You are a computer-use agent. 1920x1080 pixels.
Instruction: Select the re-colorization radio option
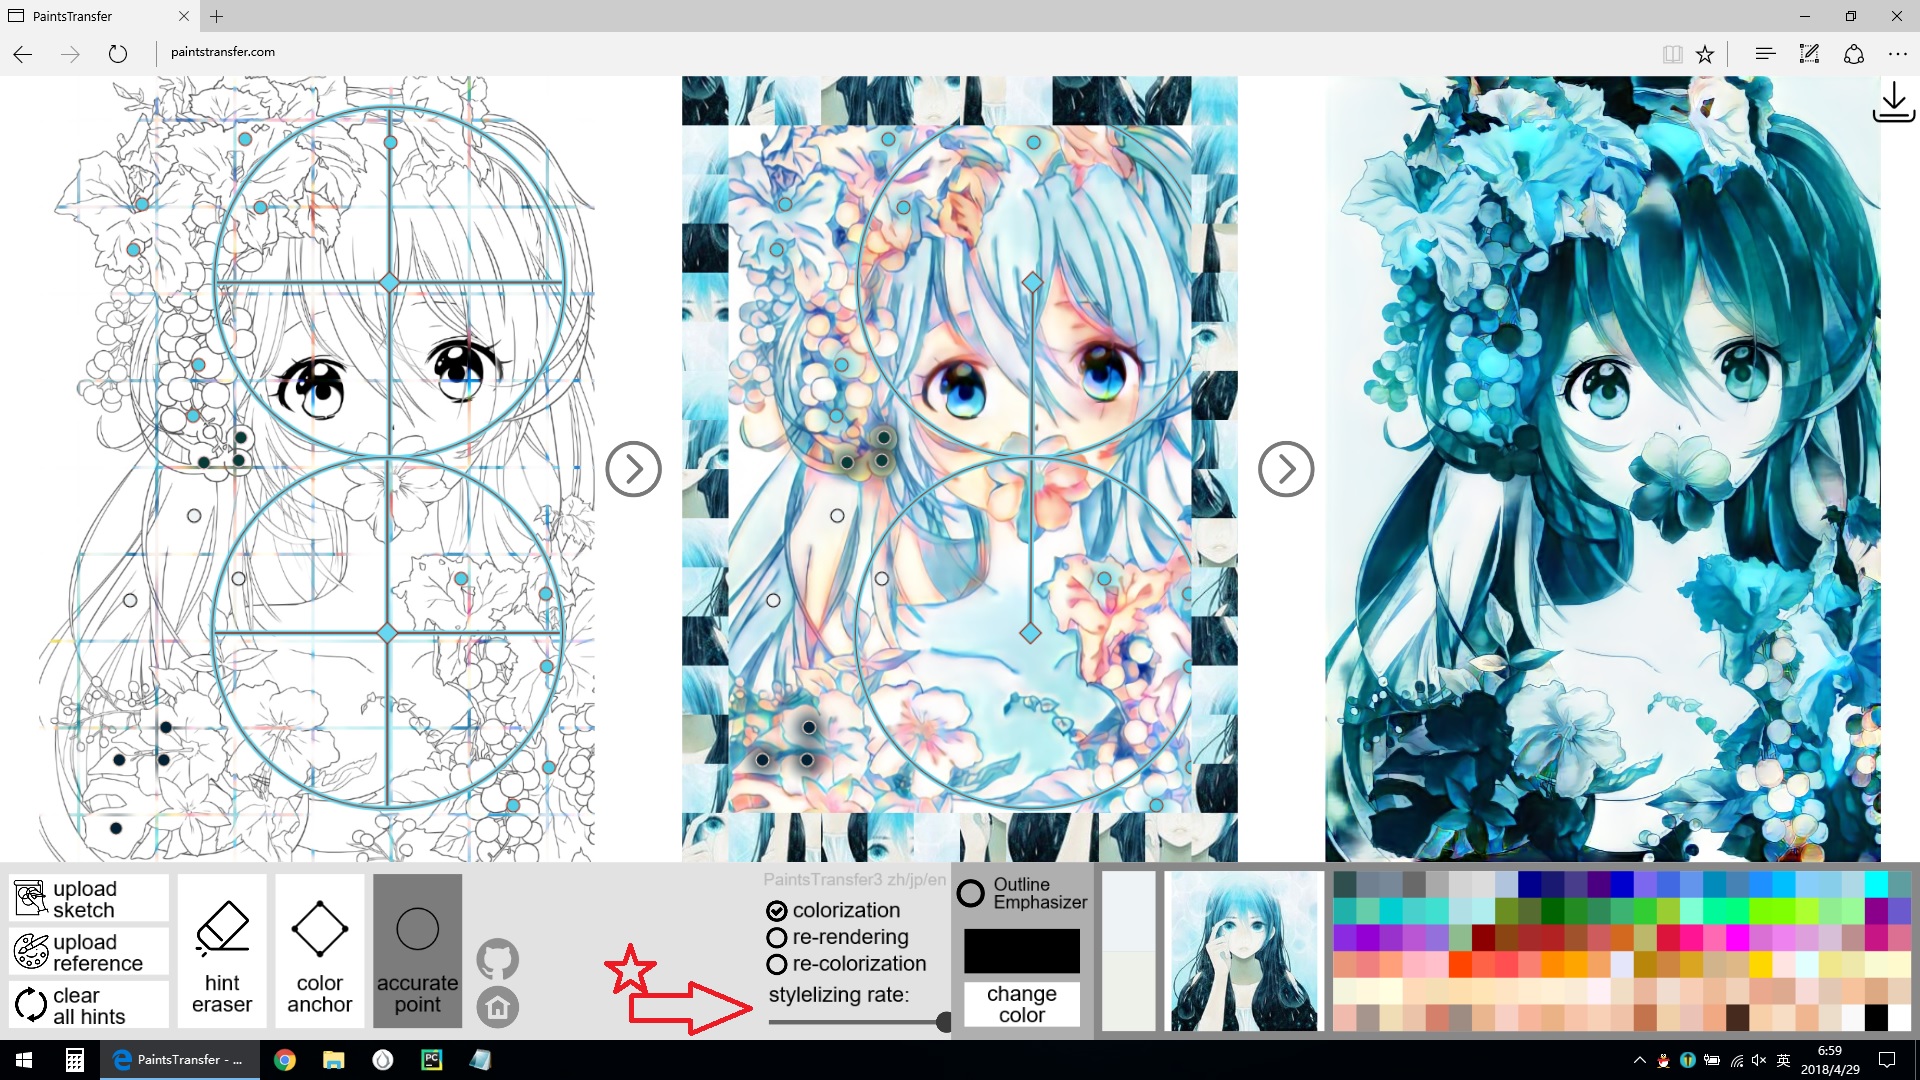pyautogui.click(x=777, y=965)
